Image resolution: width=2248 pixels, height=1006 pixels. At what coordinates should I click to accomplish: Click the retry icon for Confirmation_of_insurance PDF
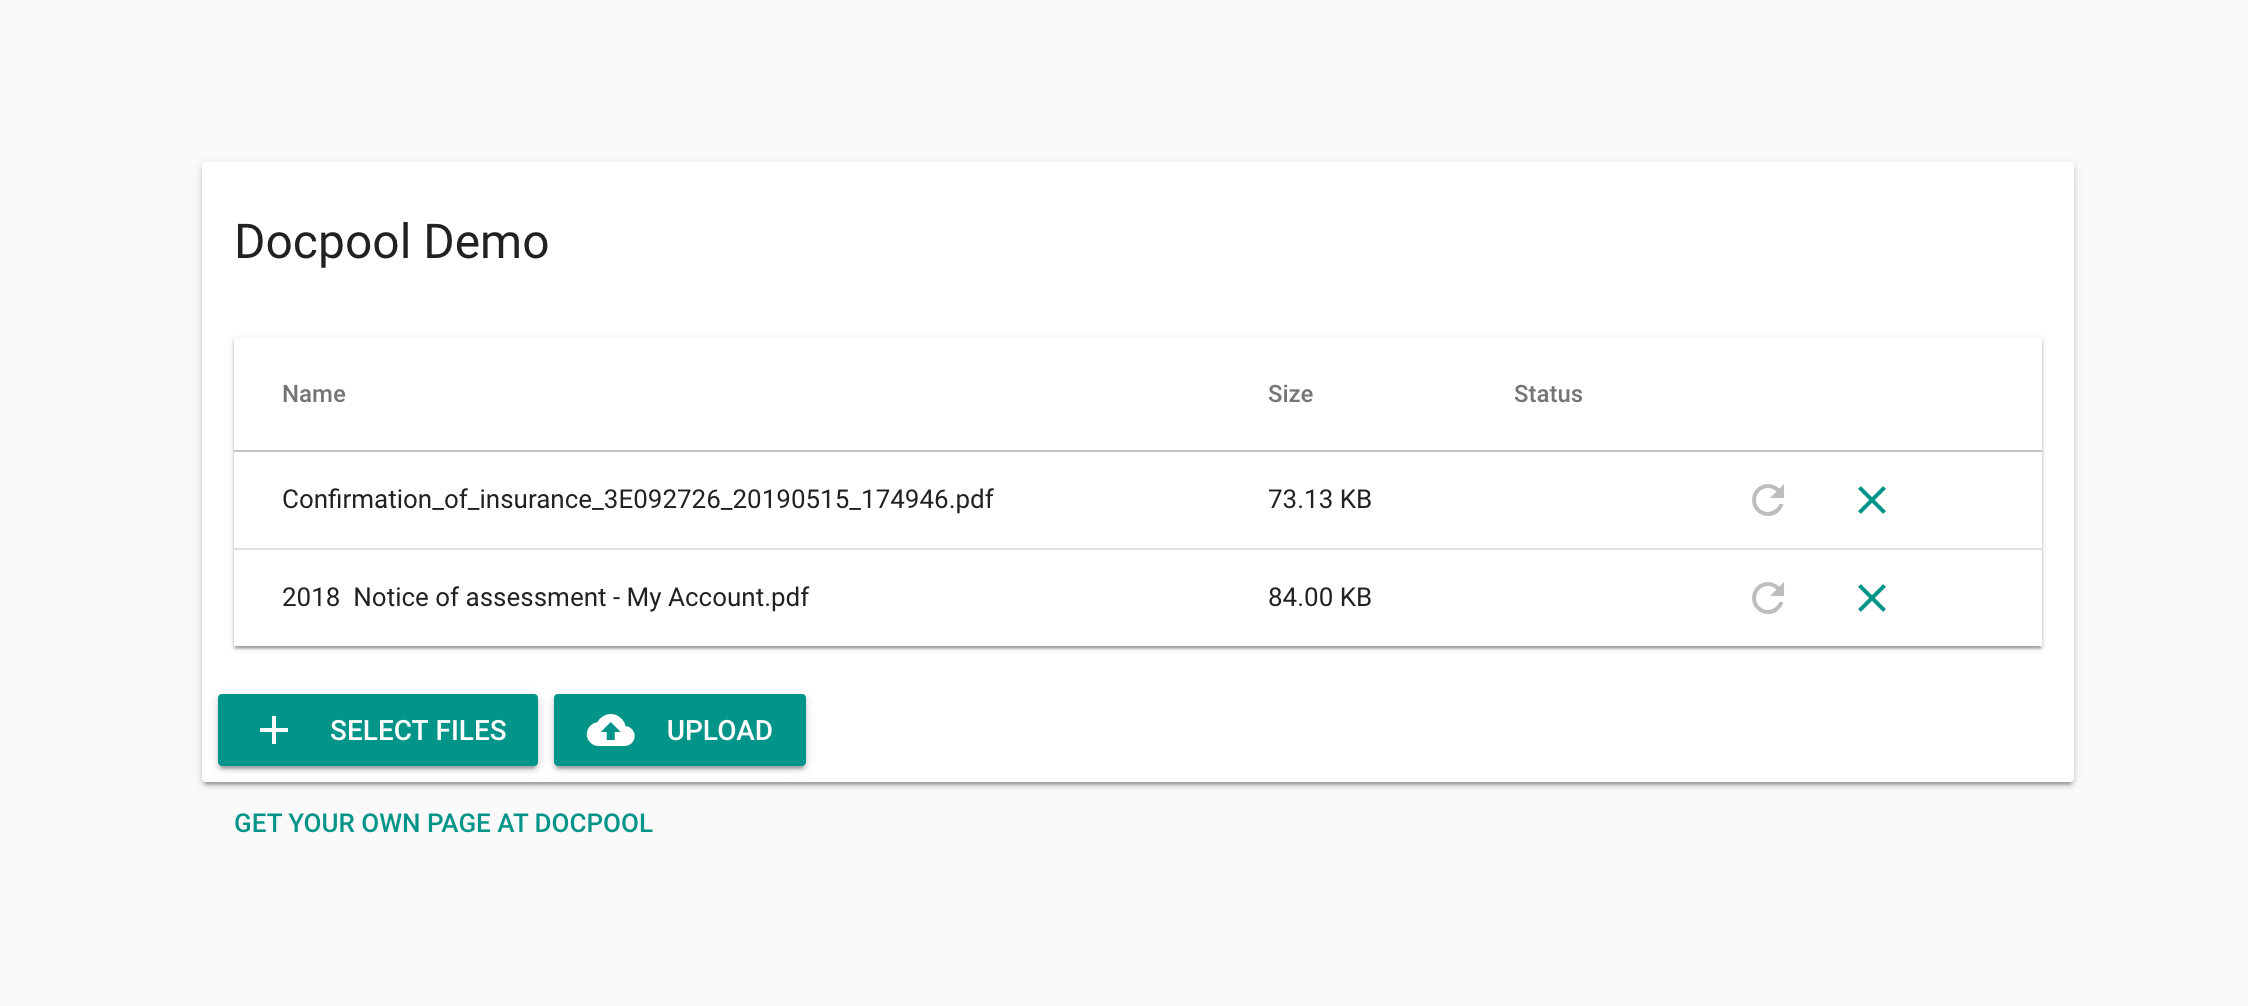coord(1768,500)
